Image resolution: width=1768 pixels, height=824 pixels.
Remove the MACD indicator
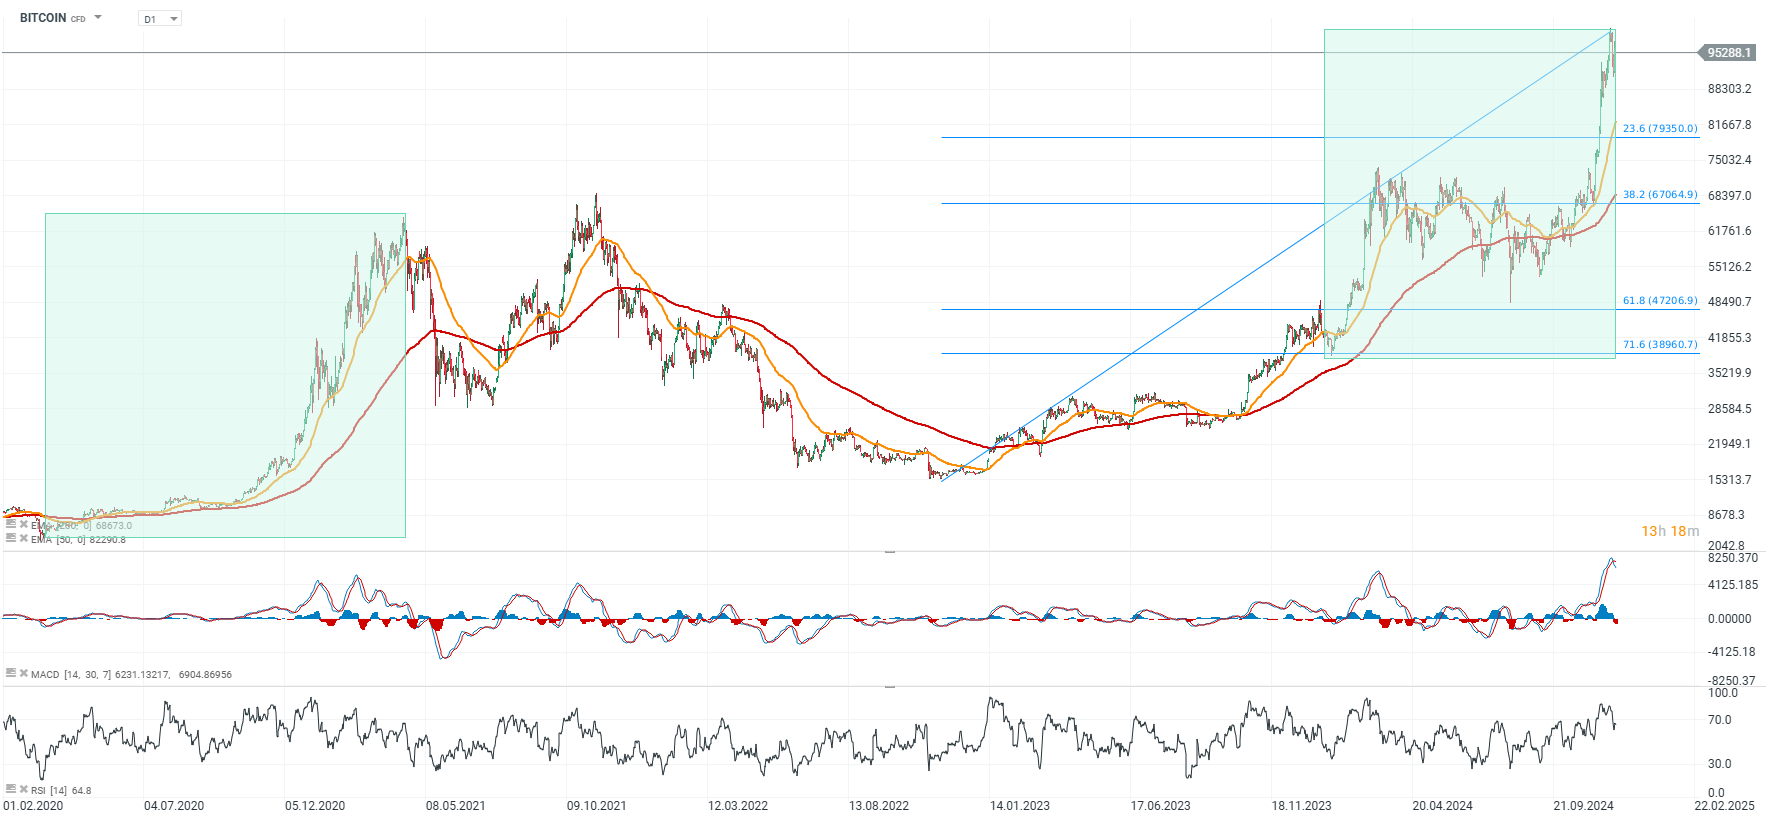[x=24, y=674]
